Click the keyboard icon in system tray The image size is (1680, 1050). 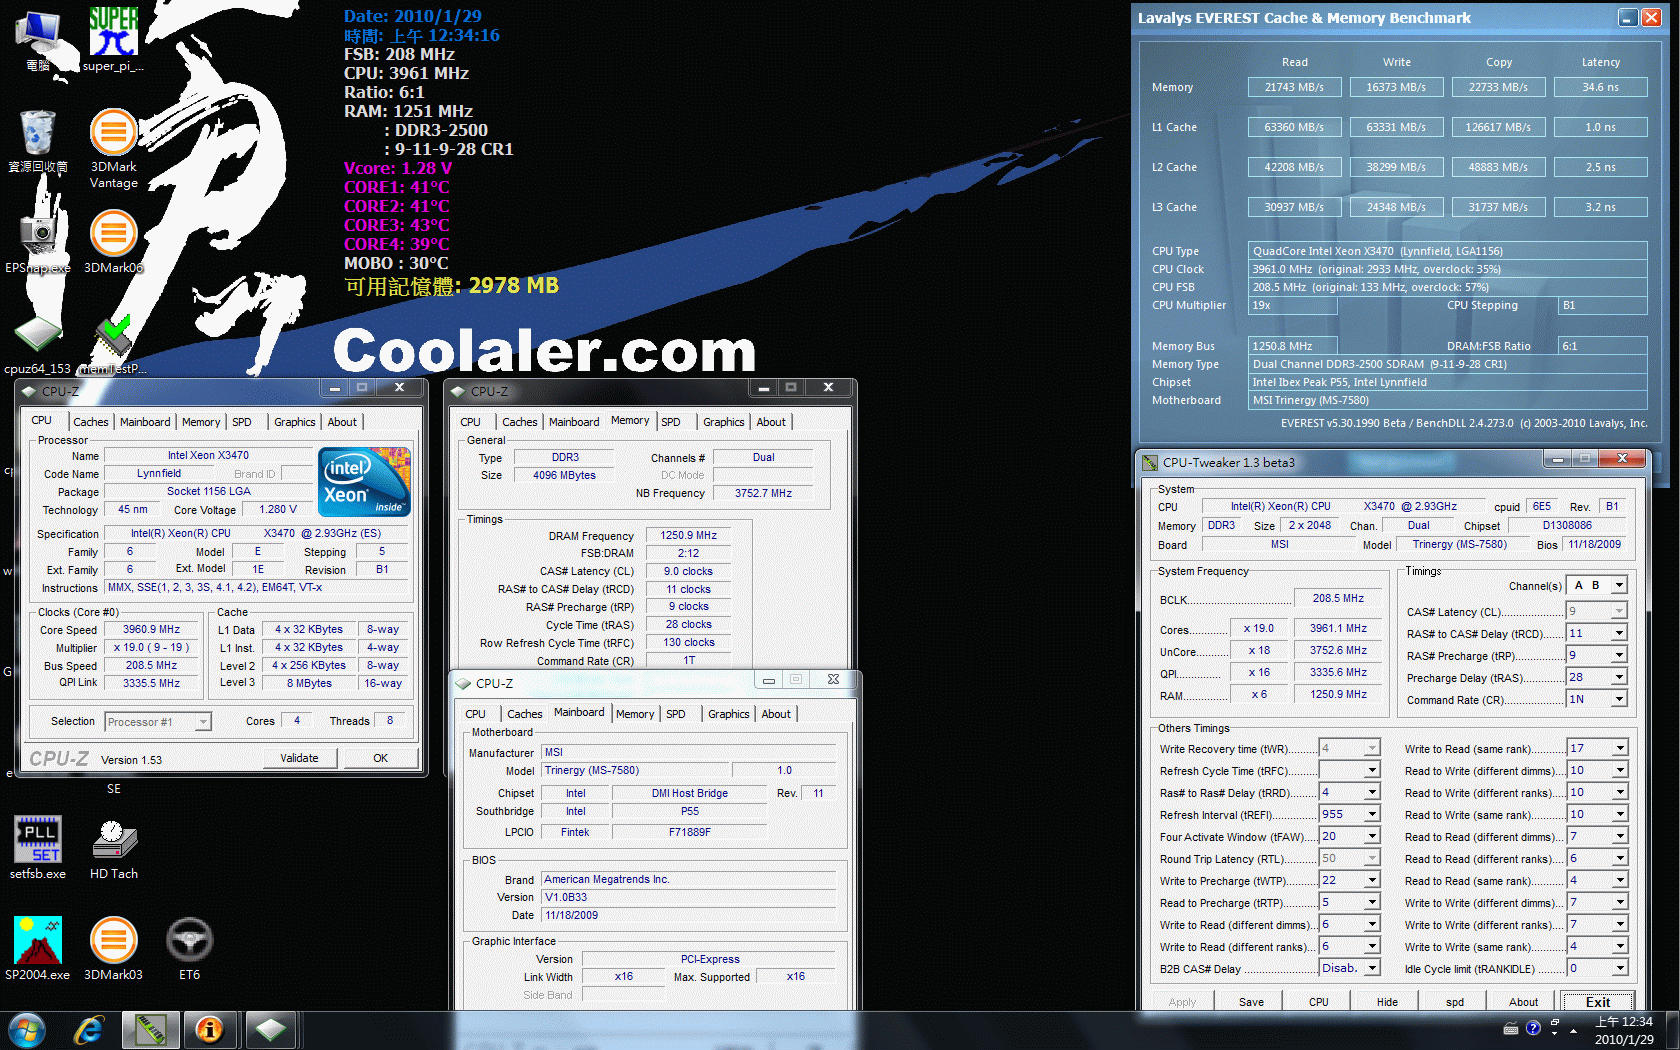(x=1511, y=1028)
